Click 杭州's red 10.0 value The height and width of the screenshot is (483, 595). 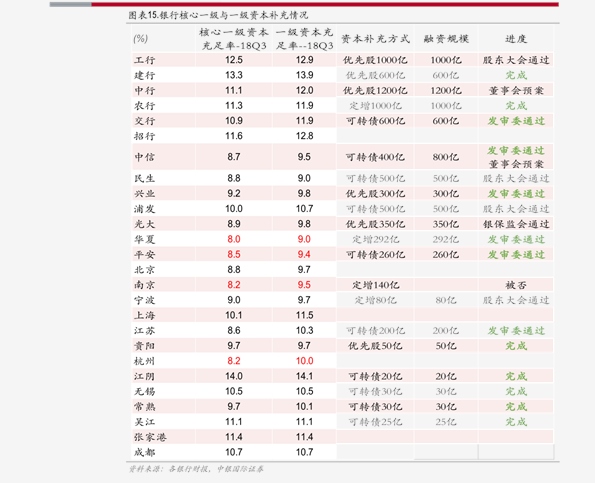[x=304, y=361]
